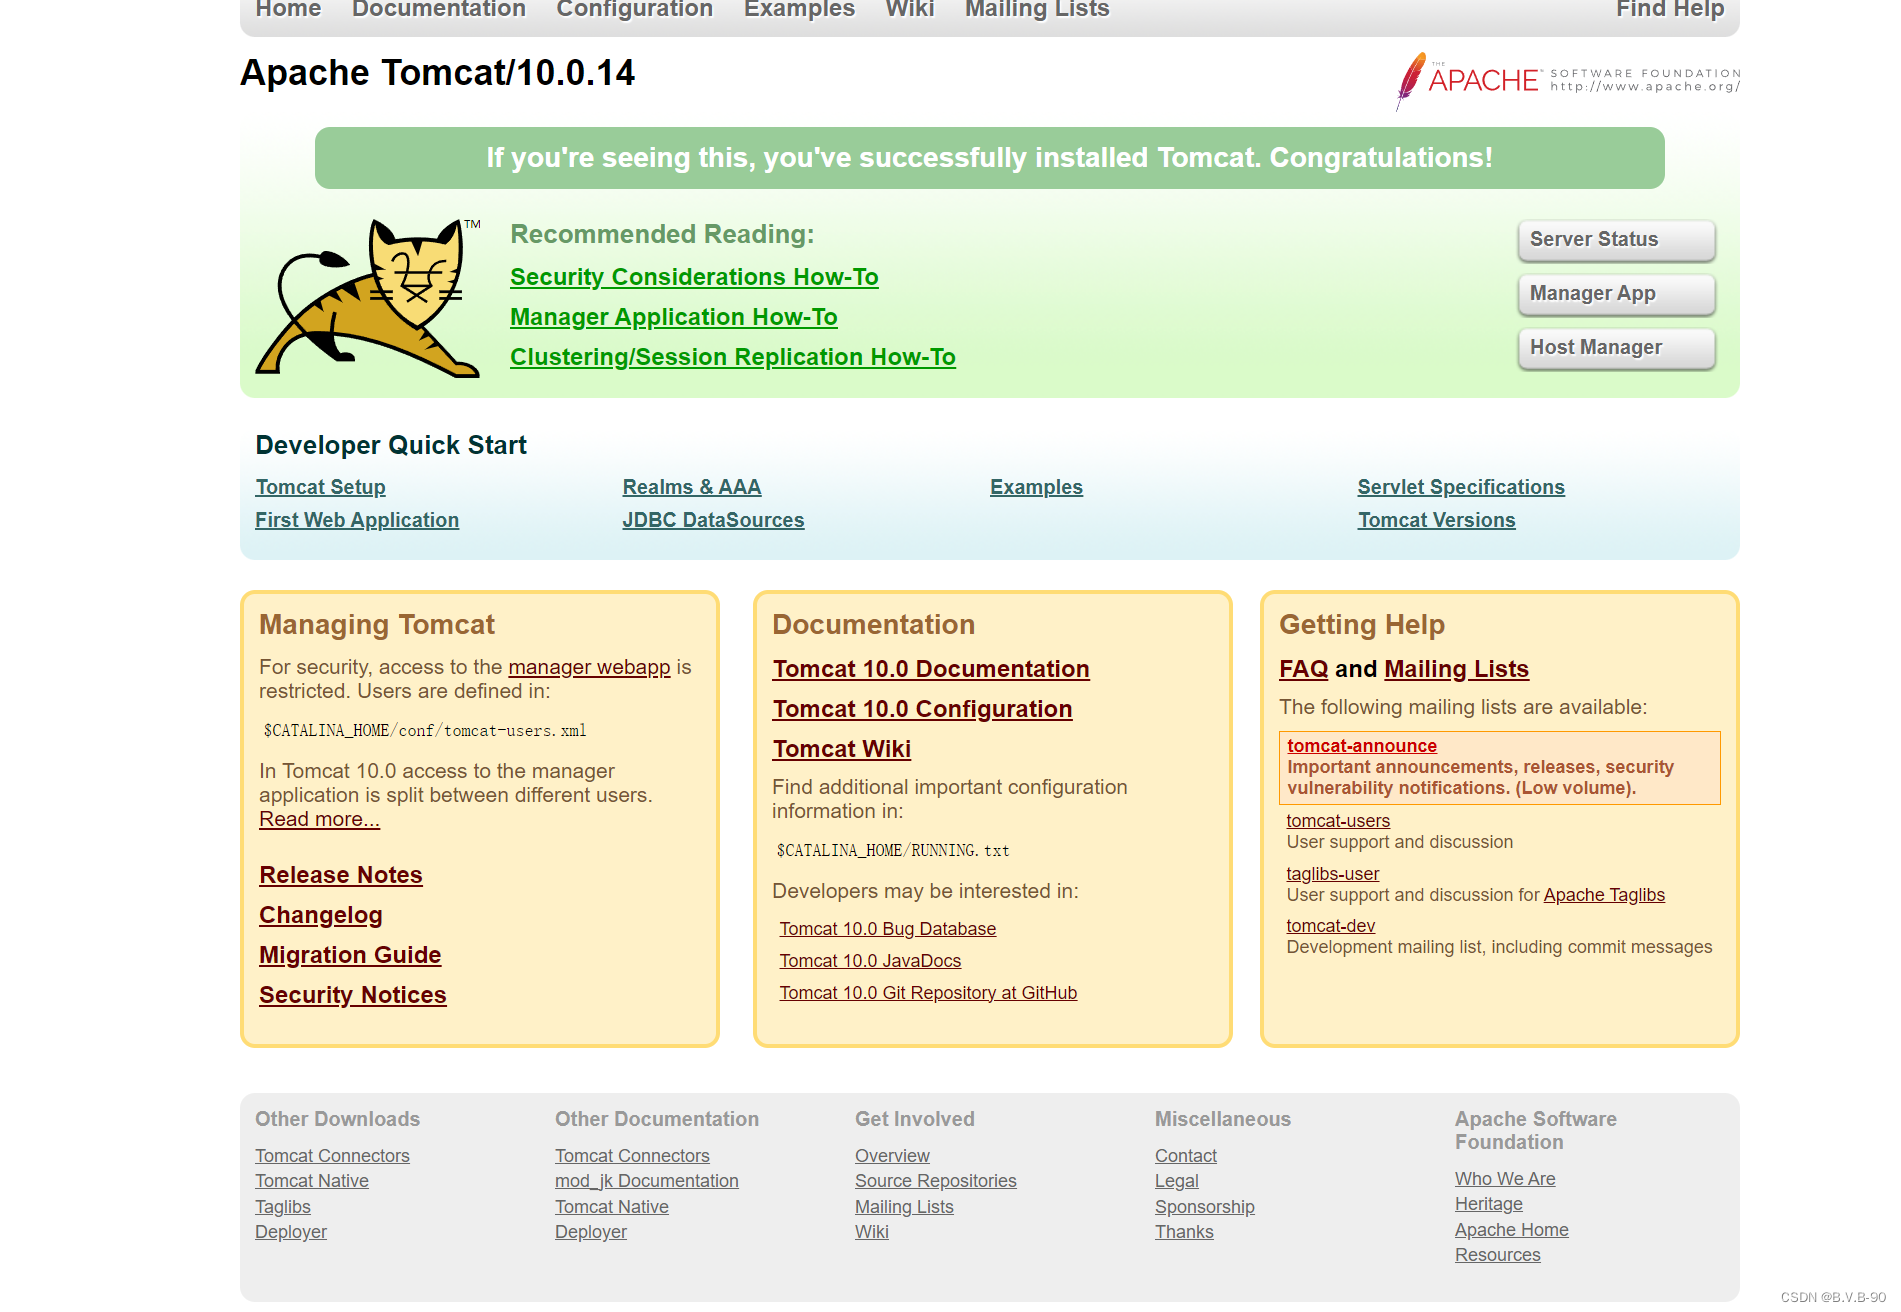Click the Host Manager button
This screenshot has width=1901, height=1312.
[x=1616, y=348]
